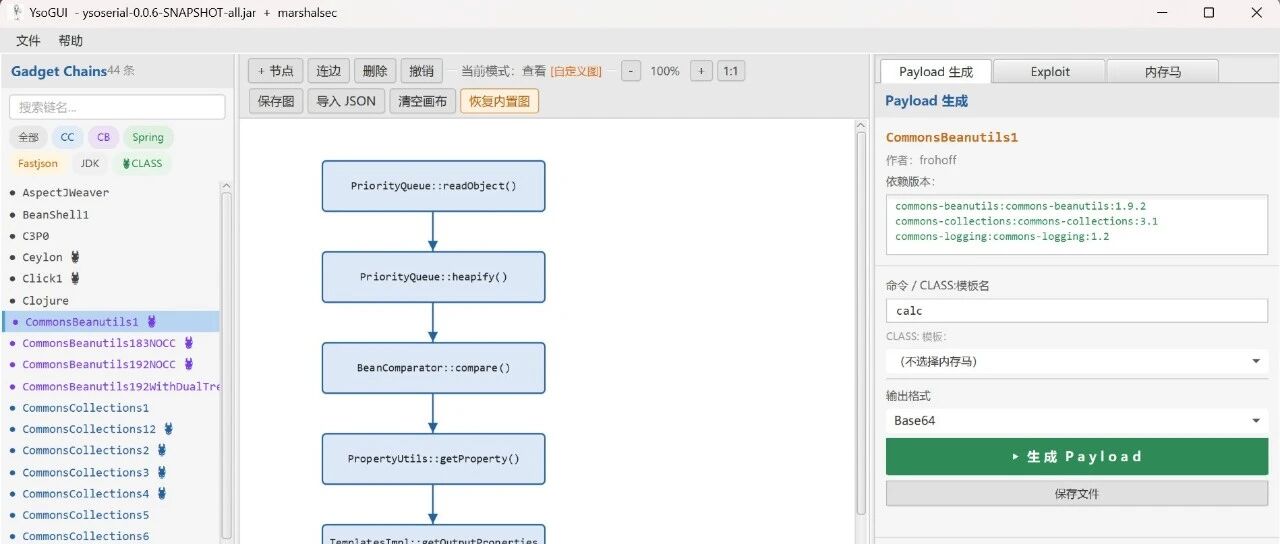Viewport: 1280px width, 544px height.
Task: Select the CLASS filter chip
Action: tap(142, 163)
